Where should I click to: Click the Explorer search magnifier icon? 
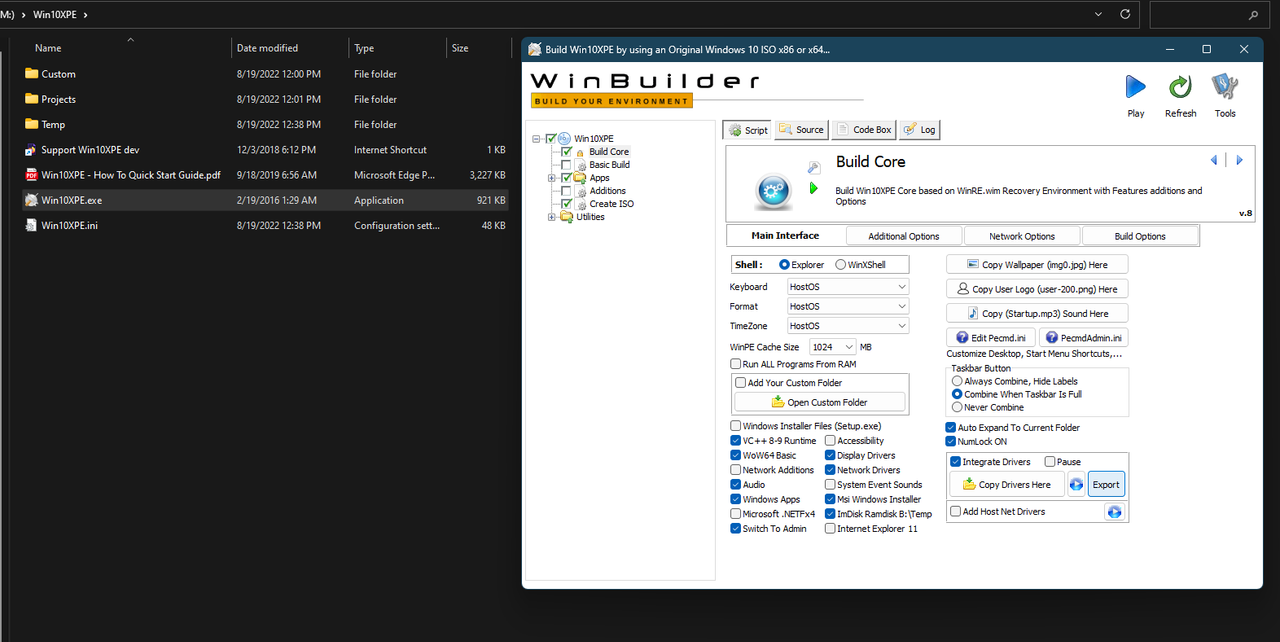coord(1254,15)
